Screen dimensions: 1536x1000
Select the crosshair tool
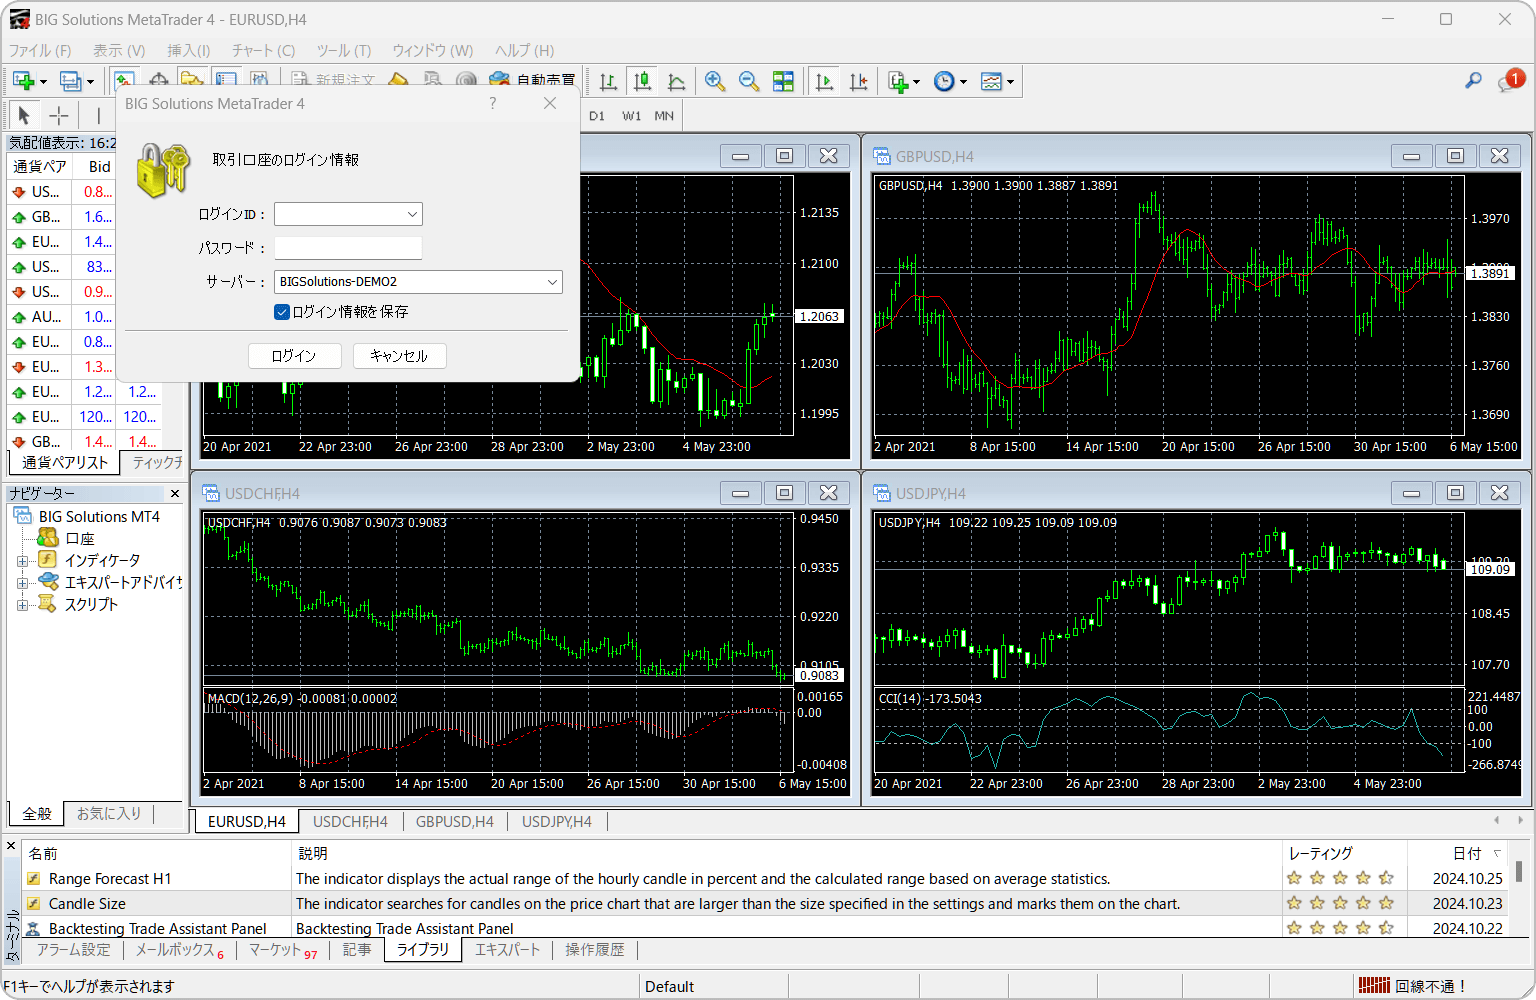pos(59,115)
